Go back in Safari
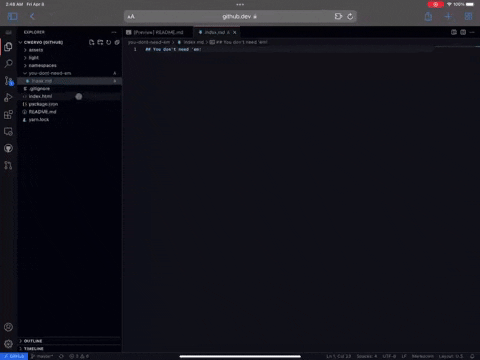This screenshot has height=360, width=480. tap(32, 16)
